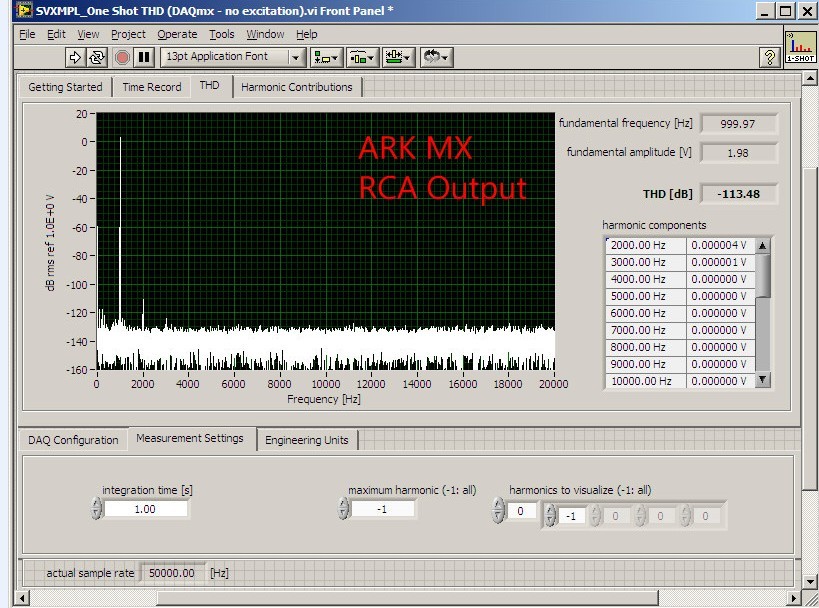Click the Frequency [Hz] axis label
Viewport: 819px width, 608px height.
324,399
